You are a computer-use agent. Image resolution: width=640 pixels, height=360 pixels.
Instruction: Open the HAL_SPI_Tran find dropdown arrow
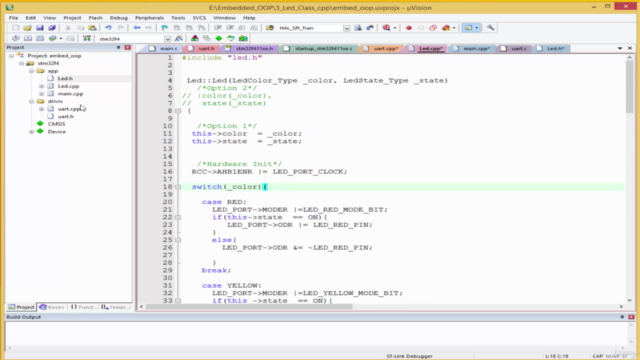pos(347,28)
